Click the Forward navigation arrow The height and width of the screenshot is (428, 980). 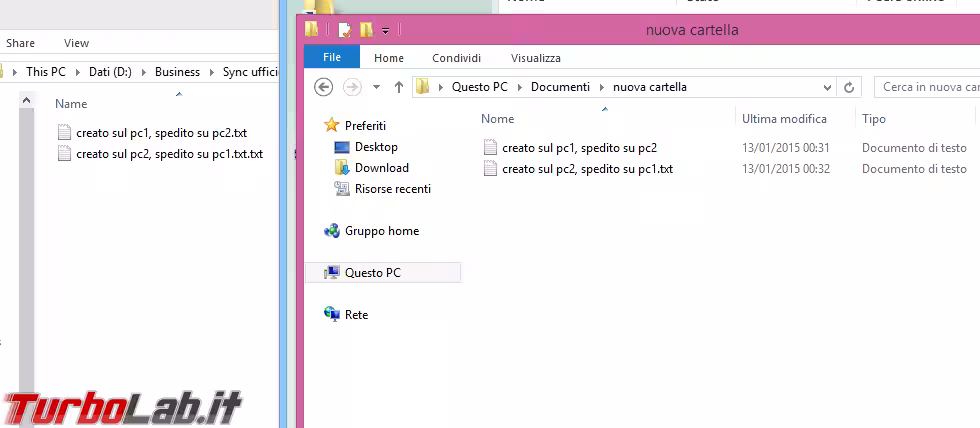[x=352, y=87]
